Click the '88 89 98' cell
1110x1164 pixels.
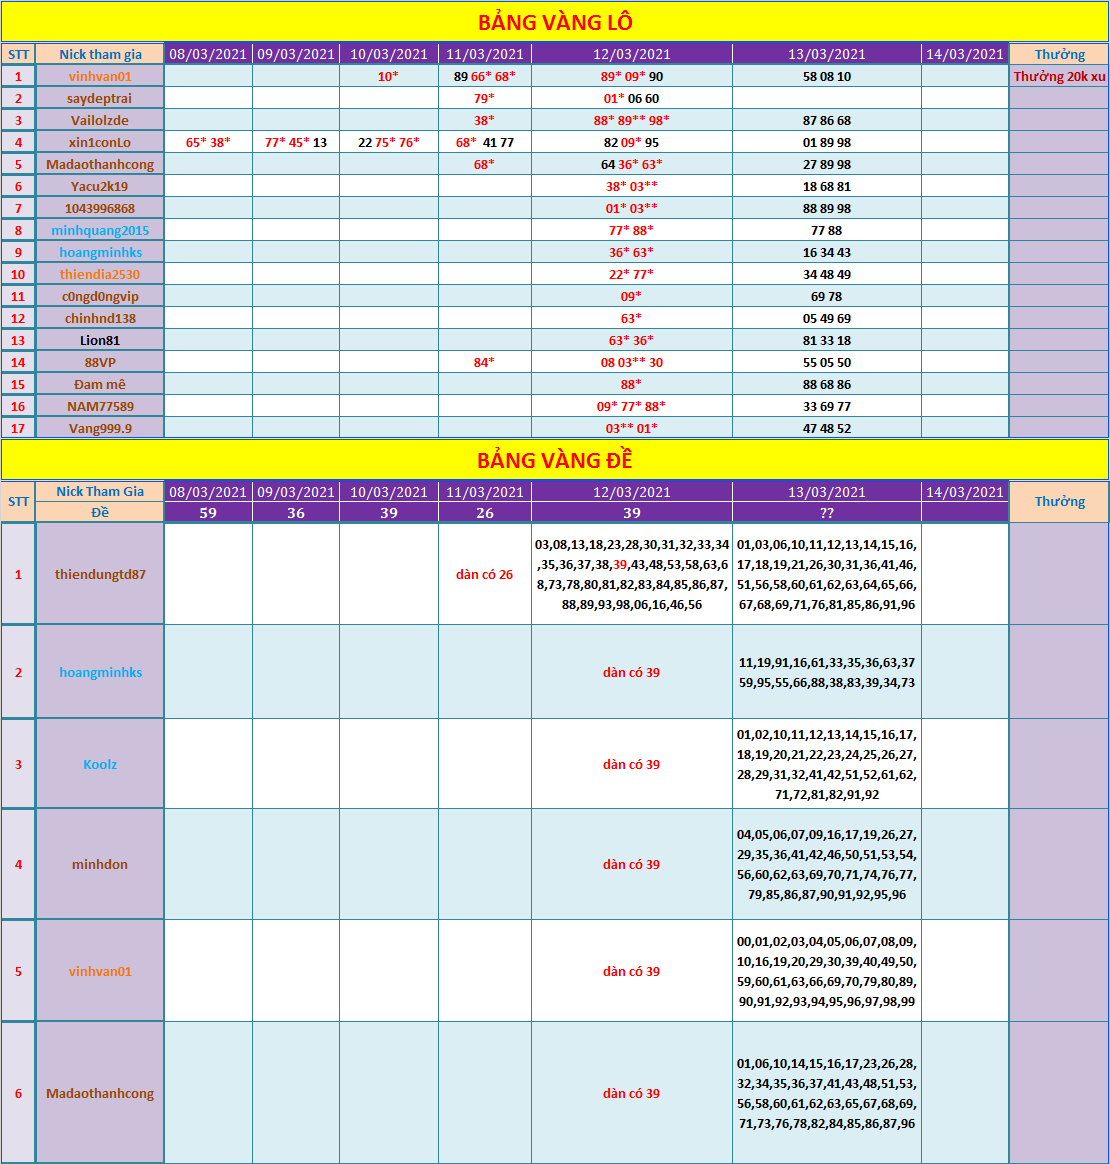(x=826, y=209)
